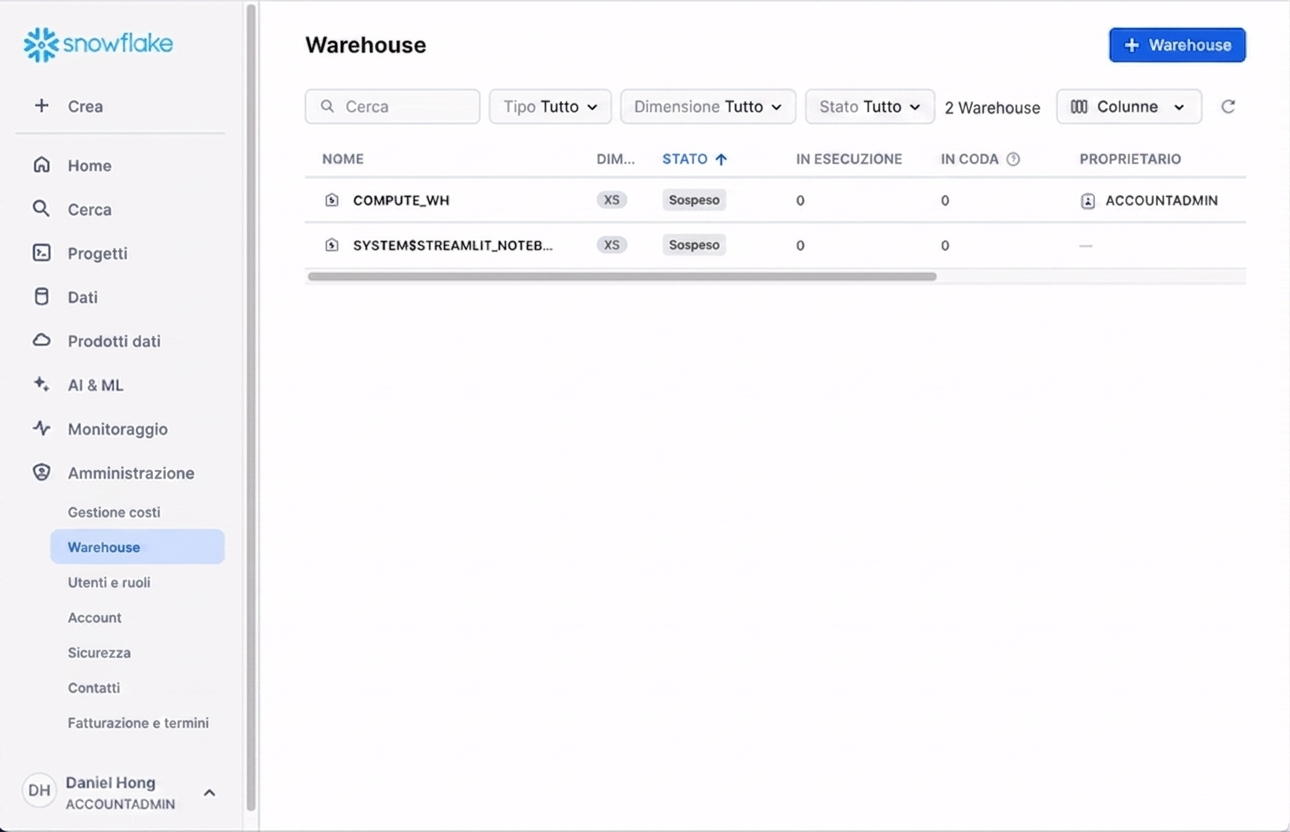Open the COMPUTE_WH warehouse

click(x=401, y=200)
